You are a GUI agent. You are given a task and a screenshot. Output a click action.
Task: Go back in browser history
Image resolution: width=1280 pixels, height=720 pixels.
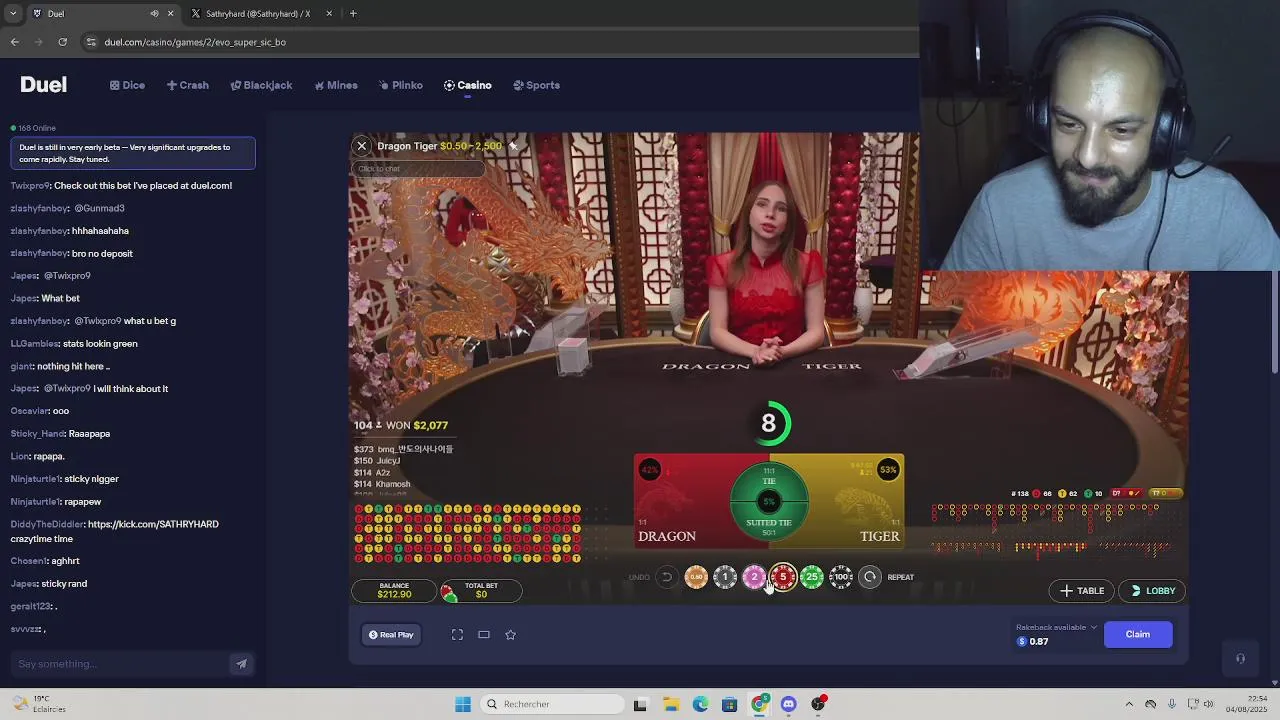point(14,42)
